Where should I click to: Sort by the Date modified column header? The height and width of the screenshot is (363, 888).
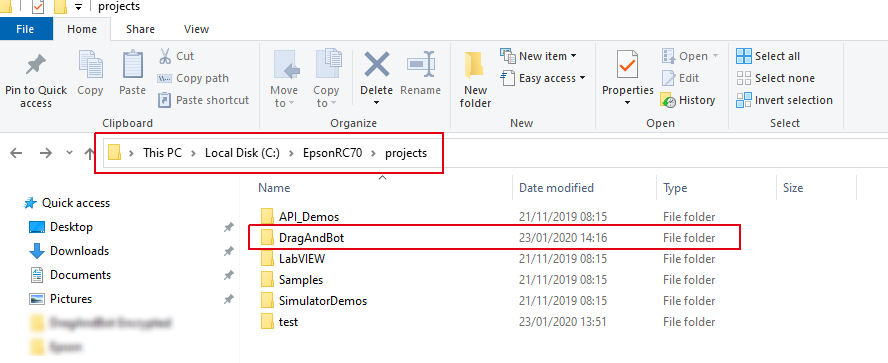[556, 188]
